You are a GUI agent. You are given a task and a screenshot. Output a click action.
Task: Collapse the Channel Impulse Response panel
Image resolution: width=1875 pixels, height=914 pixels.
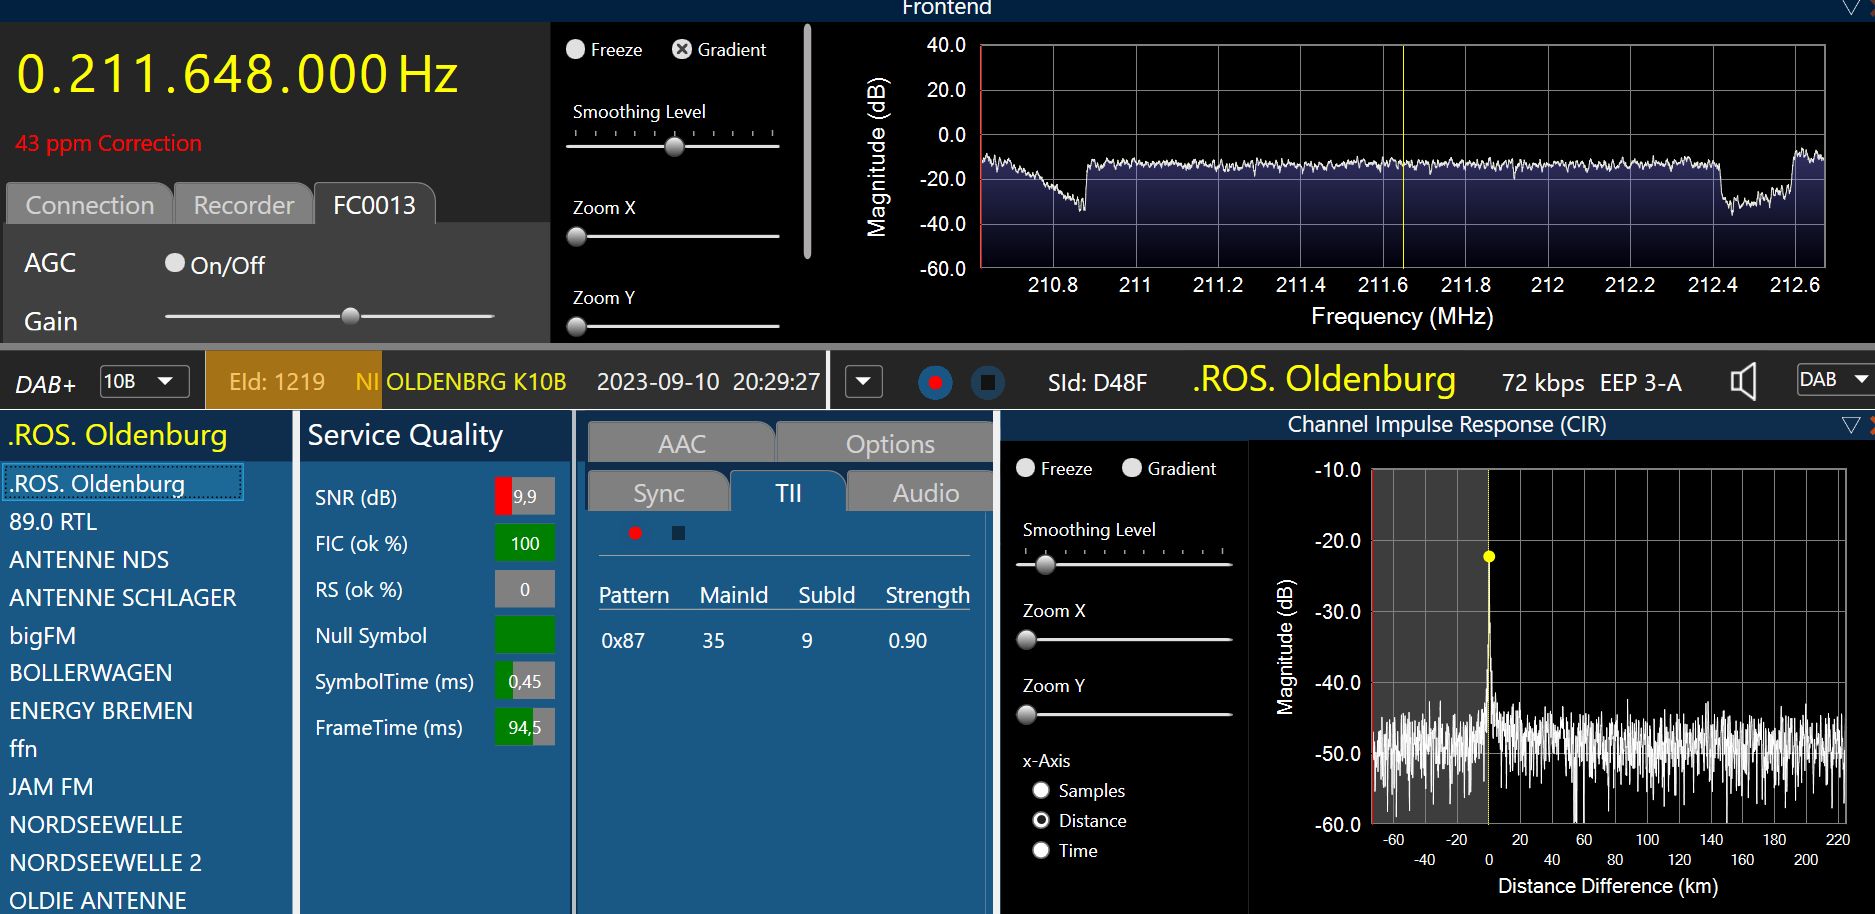pos(1850,425)
